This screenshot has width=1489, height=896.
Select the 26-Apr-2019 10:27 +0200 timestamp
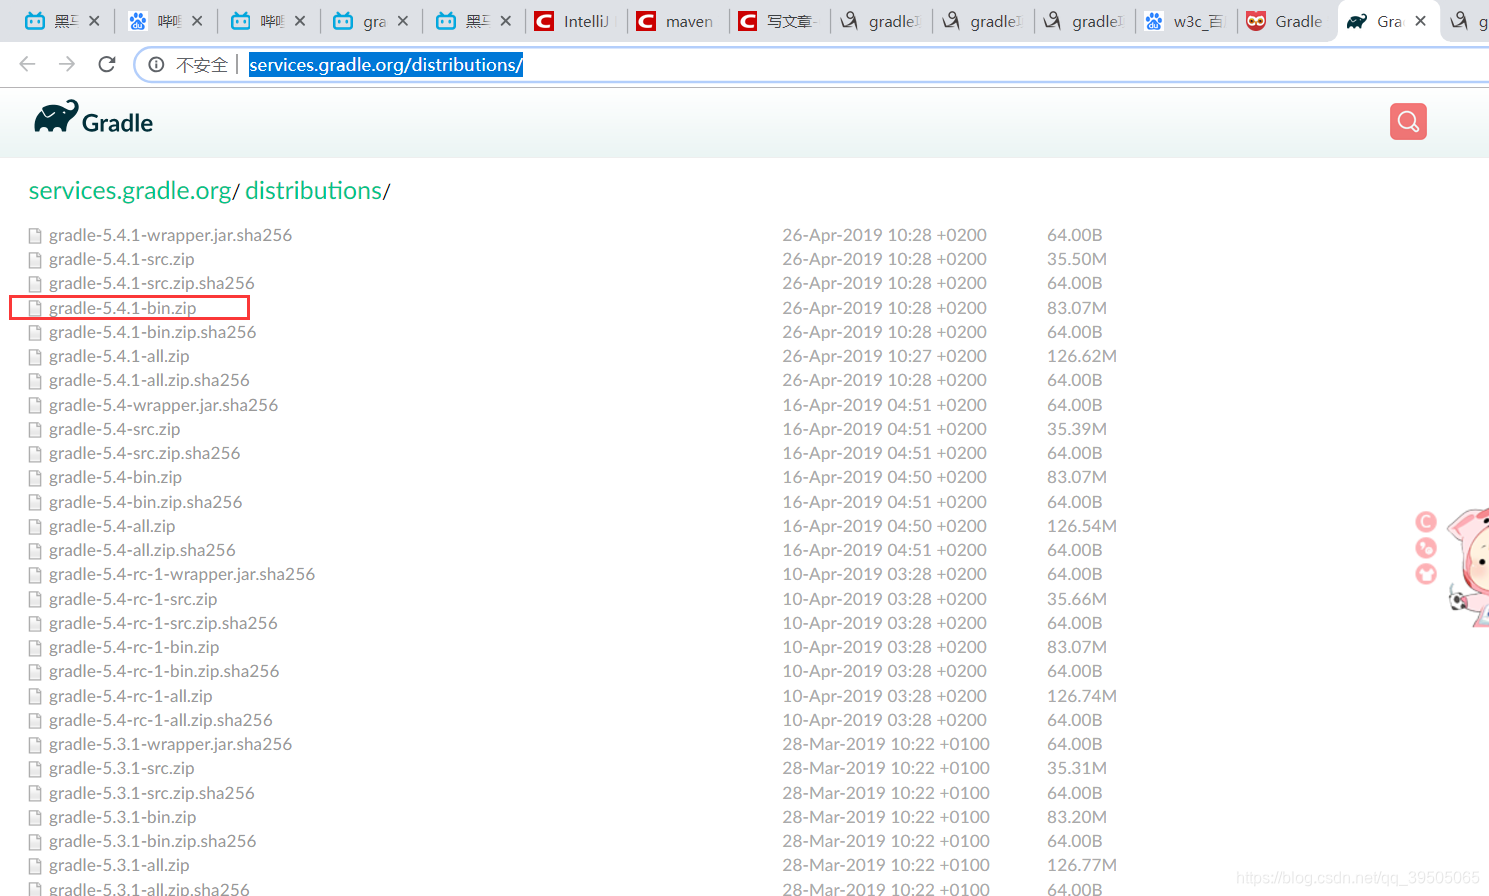point(884,357)
